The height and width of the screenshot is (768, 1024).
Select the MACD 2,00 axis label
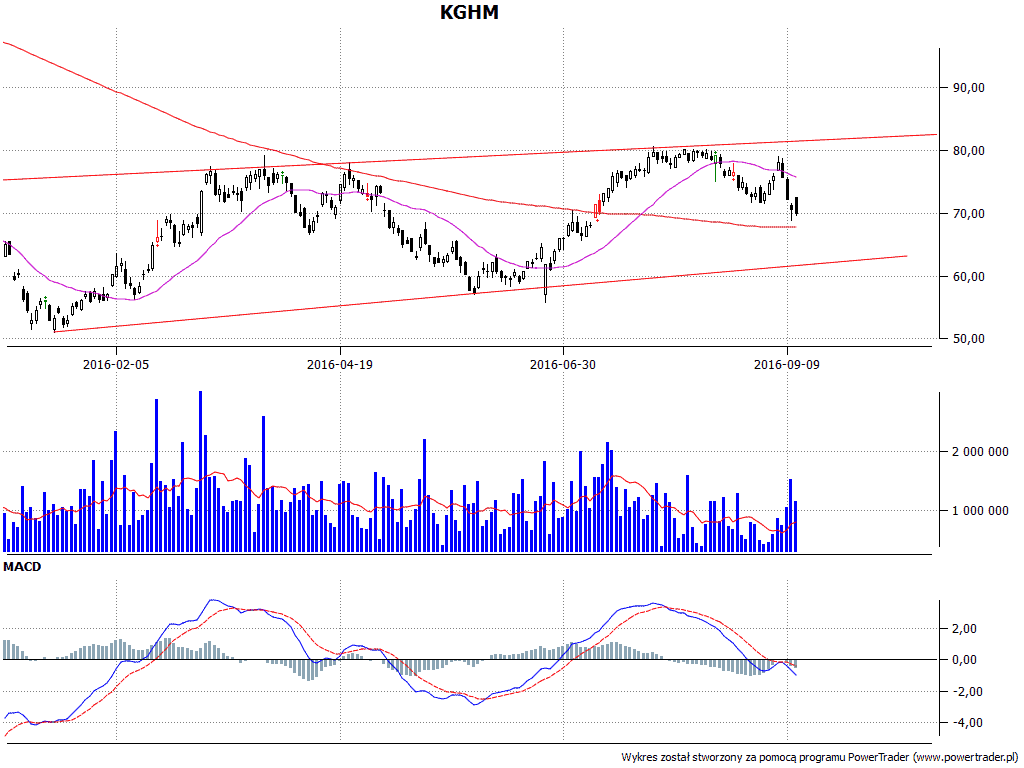(962, 629)
